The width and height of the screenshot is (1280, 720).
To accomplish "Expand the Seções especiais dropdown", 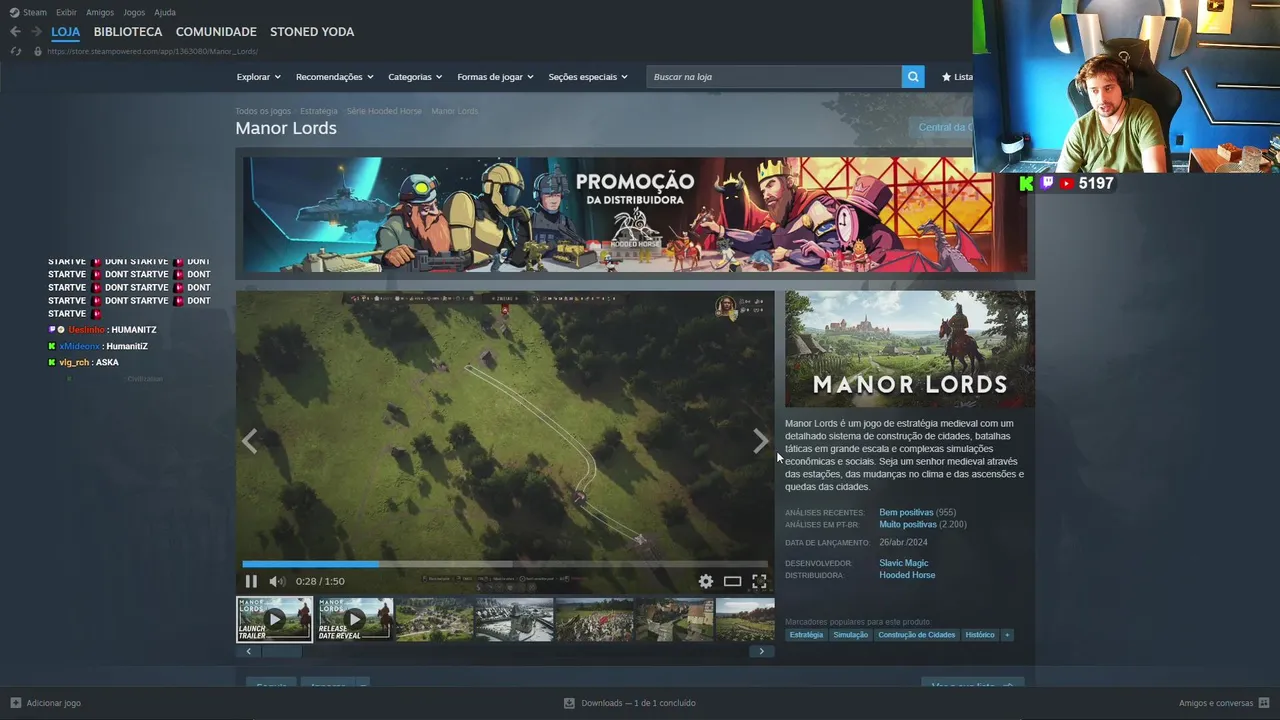I will coord(588,77).
